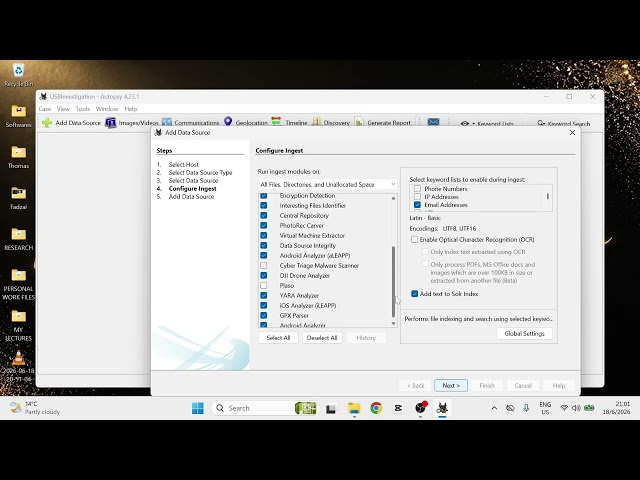This screenshot has width=640, height=480.
Task: Uncheck the YARA Analyzer module
Action: coord(264,296)
